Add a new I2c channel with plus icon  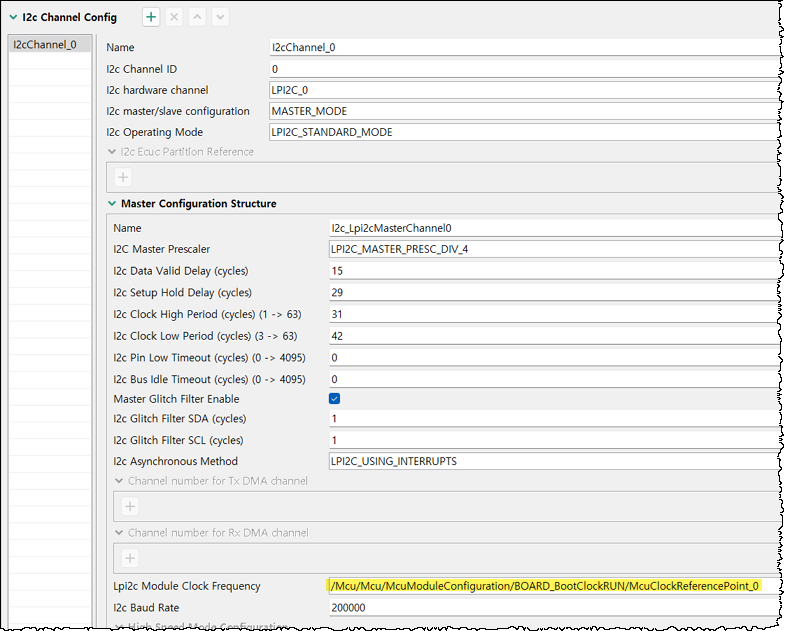pos(151,17)
